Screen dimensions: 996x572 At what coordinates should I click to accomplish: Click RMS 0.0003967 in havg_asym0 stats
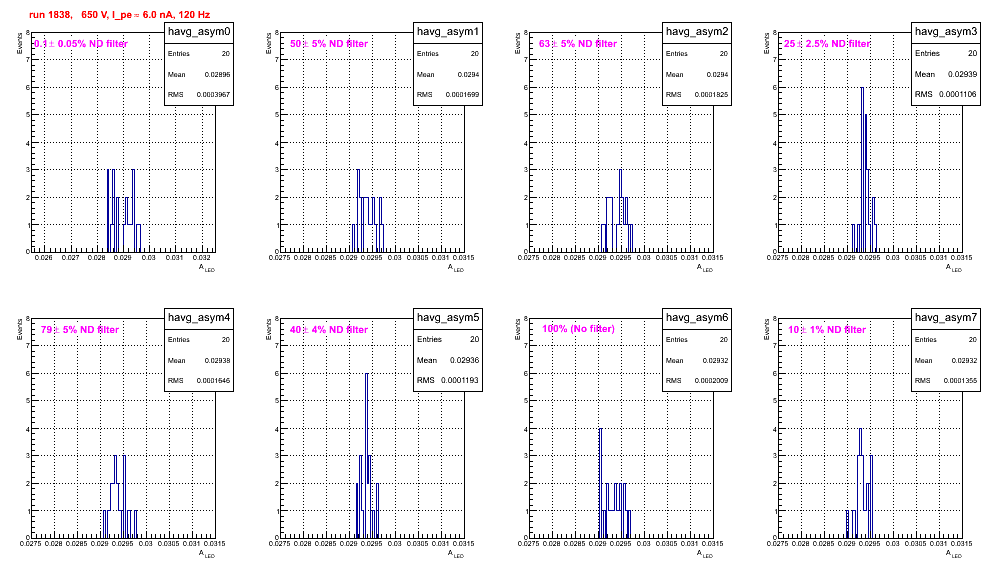click(199, 95)
